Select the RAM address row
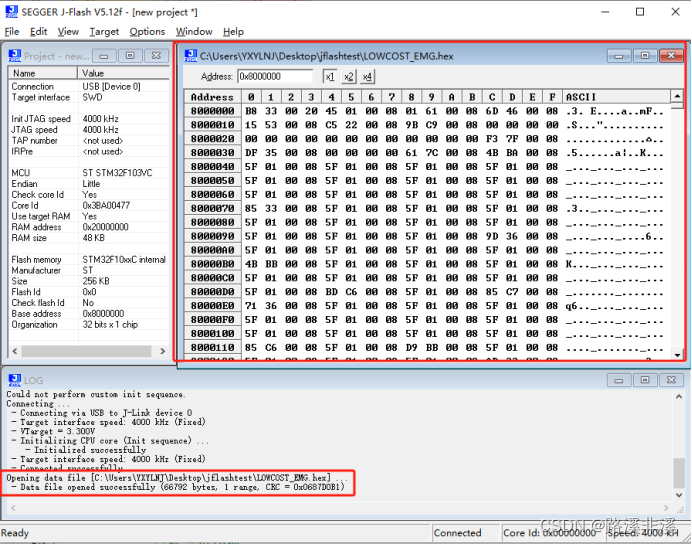The width and height of the screenshot is (692, 544). pyautogui.click(x=89, y=227)
